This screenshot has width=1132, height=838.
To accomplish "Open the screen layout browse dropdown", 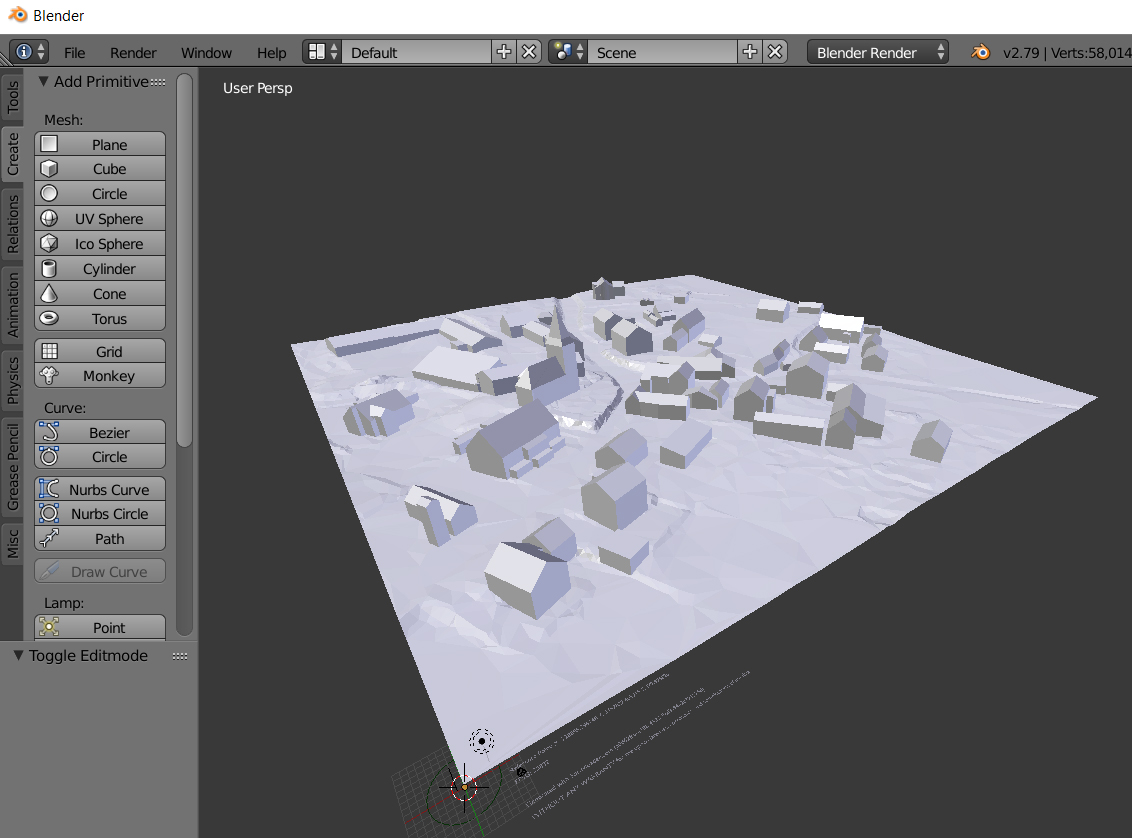I will (322, 52).
